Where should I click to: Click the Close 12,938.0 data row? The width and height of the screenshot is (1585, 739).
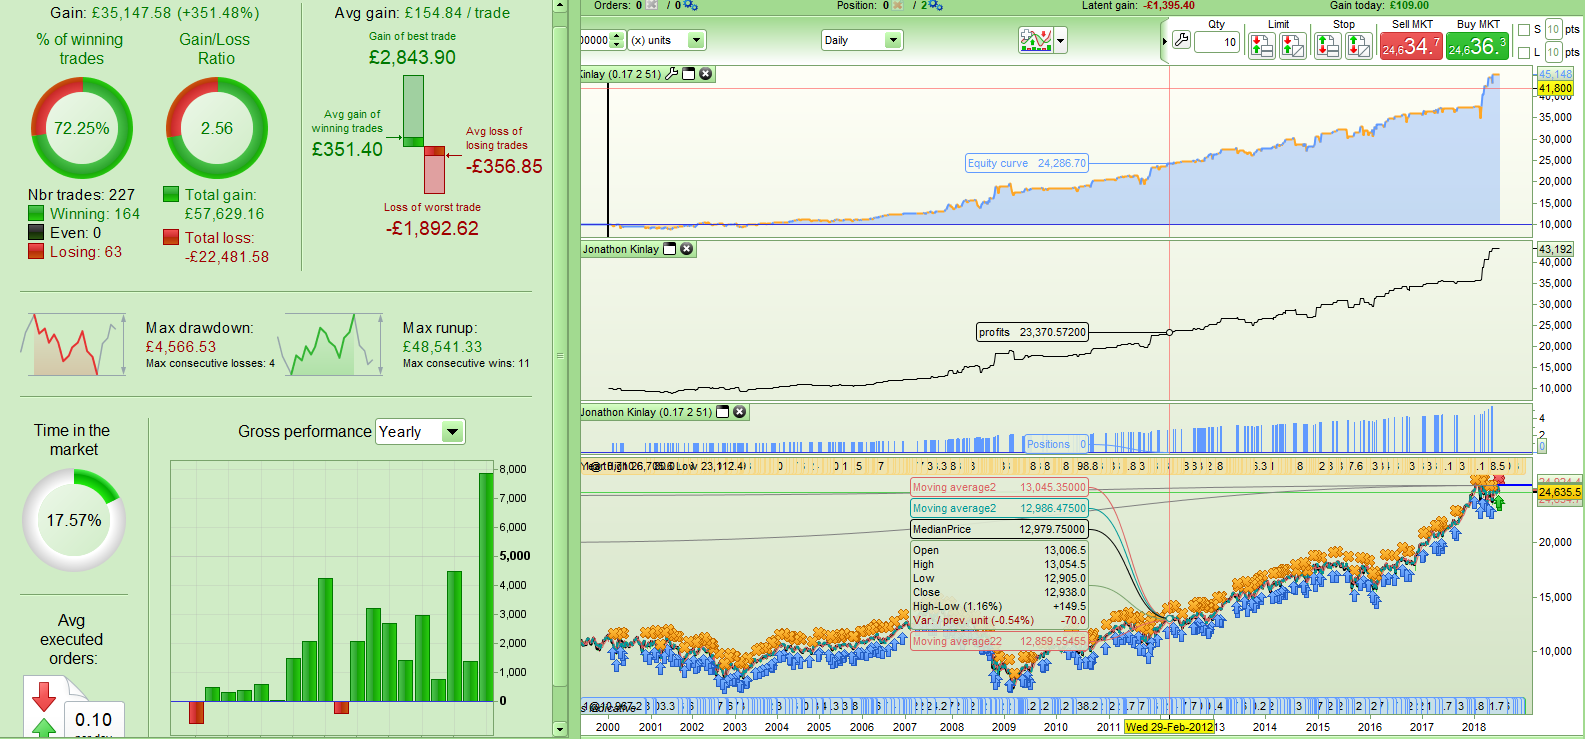point(998,592)
